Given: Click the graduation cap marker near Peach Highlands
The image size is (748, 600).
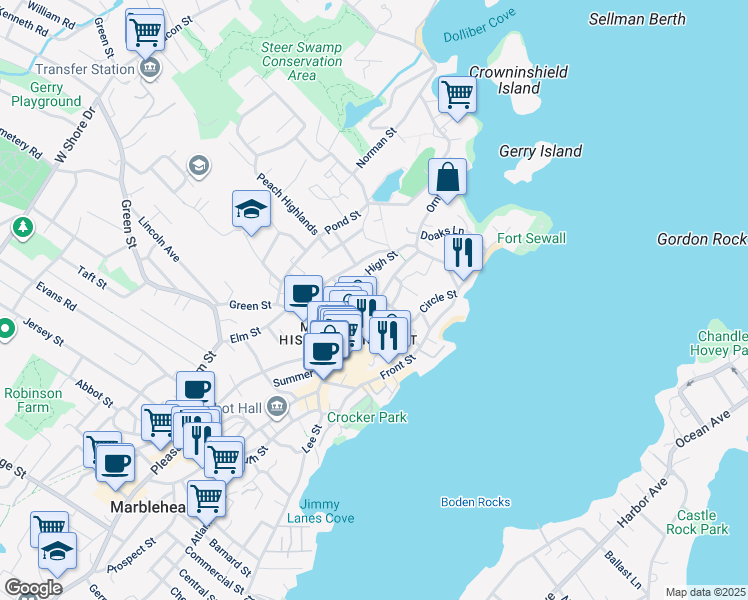Looking at the screenshot, I should [252, 209].
